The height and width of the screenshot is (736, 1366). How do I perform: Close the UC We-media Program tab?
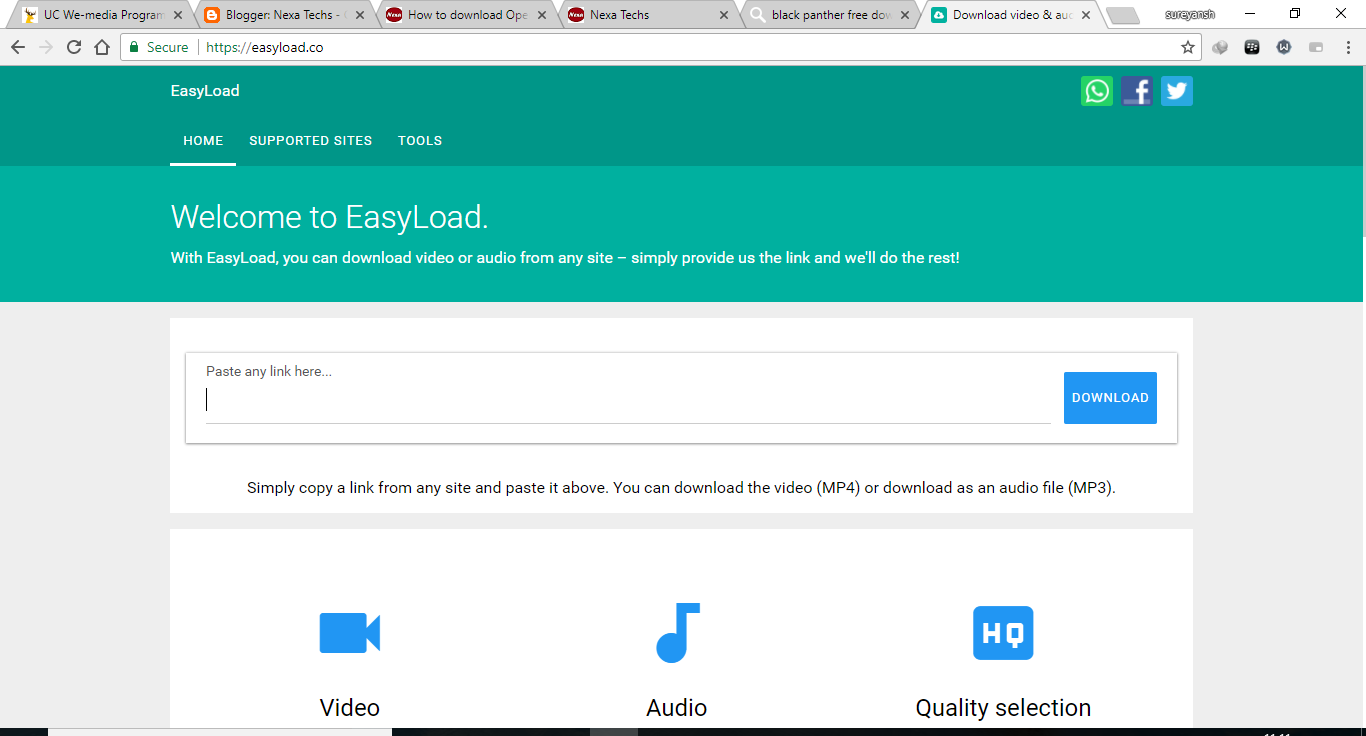[178, 15]
